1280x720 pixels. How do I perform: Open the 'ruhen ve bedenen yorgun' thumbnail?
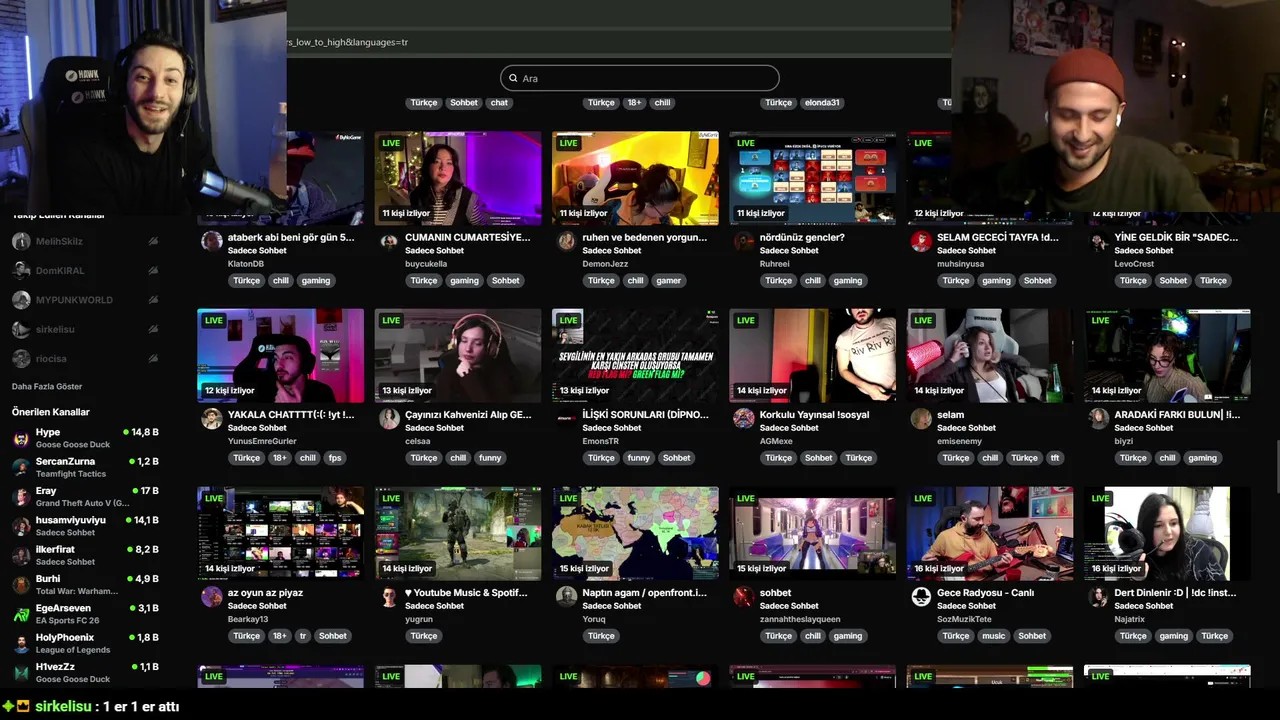[x=635, y=178]
